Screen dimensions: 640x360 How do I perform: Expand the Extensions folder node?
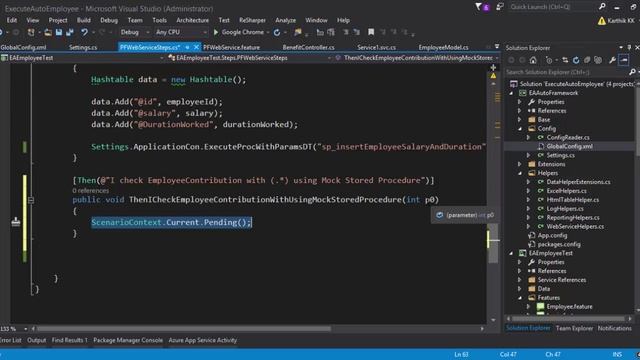520,164
